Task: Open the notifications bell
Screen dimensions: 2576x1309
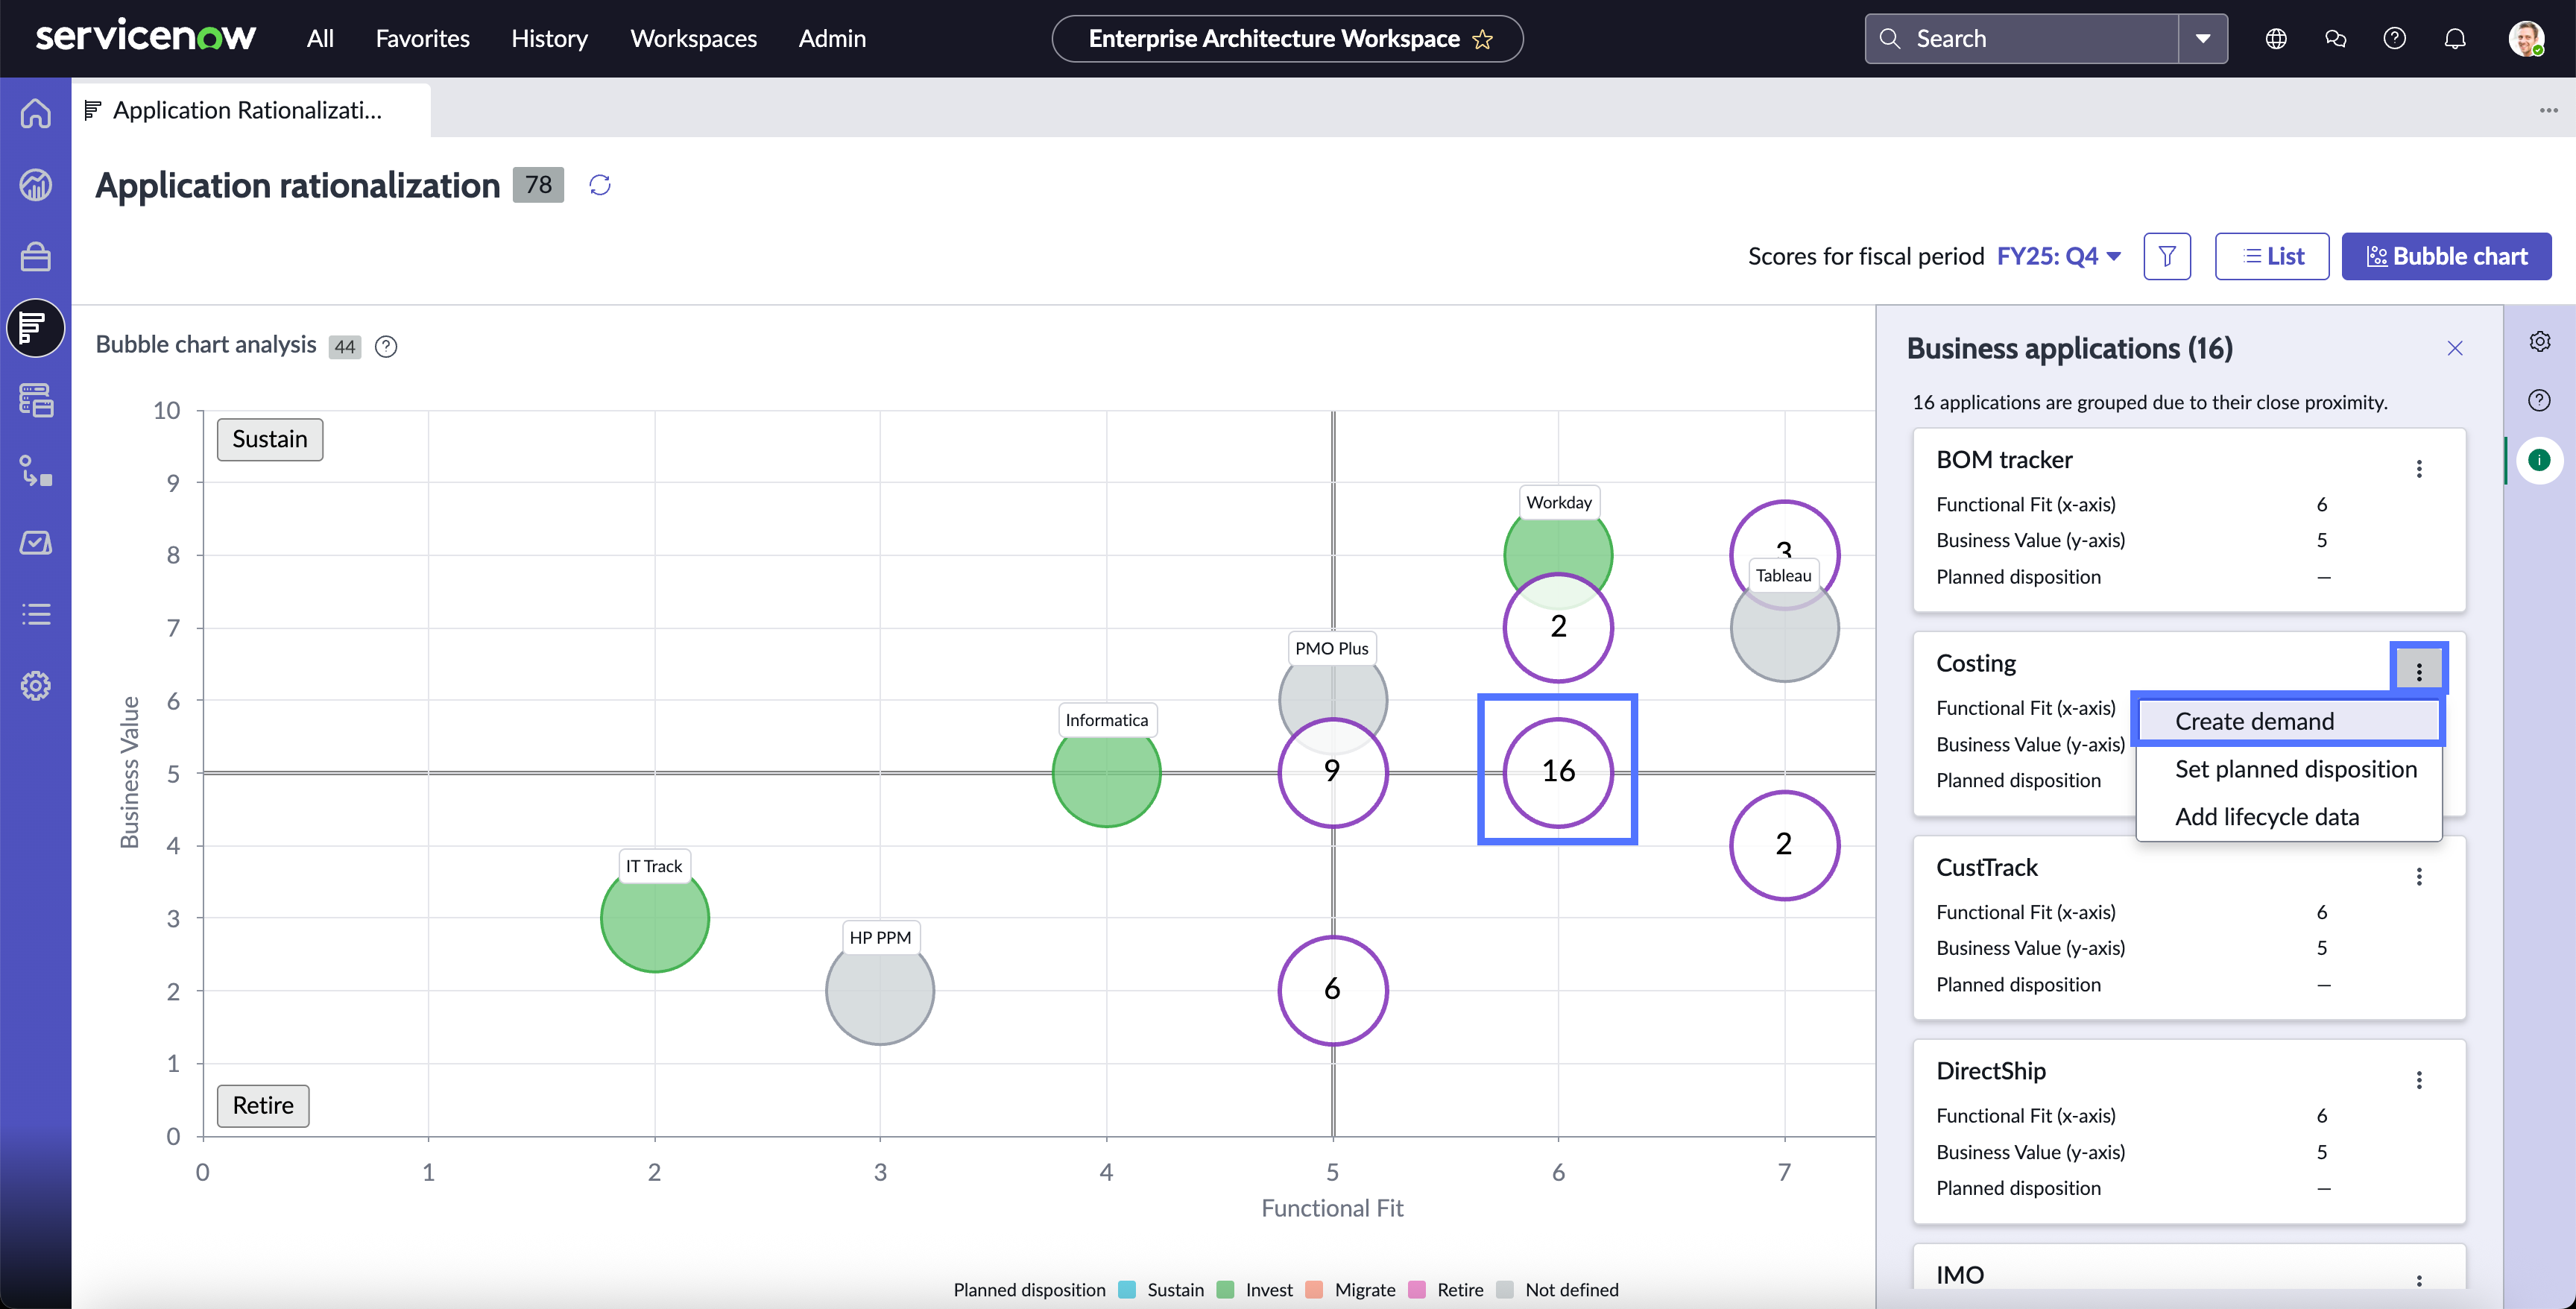Action: pos(2455,38)
